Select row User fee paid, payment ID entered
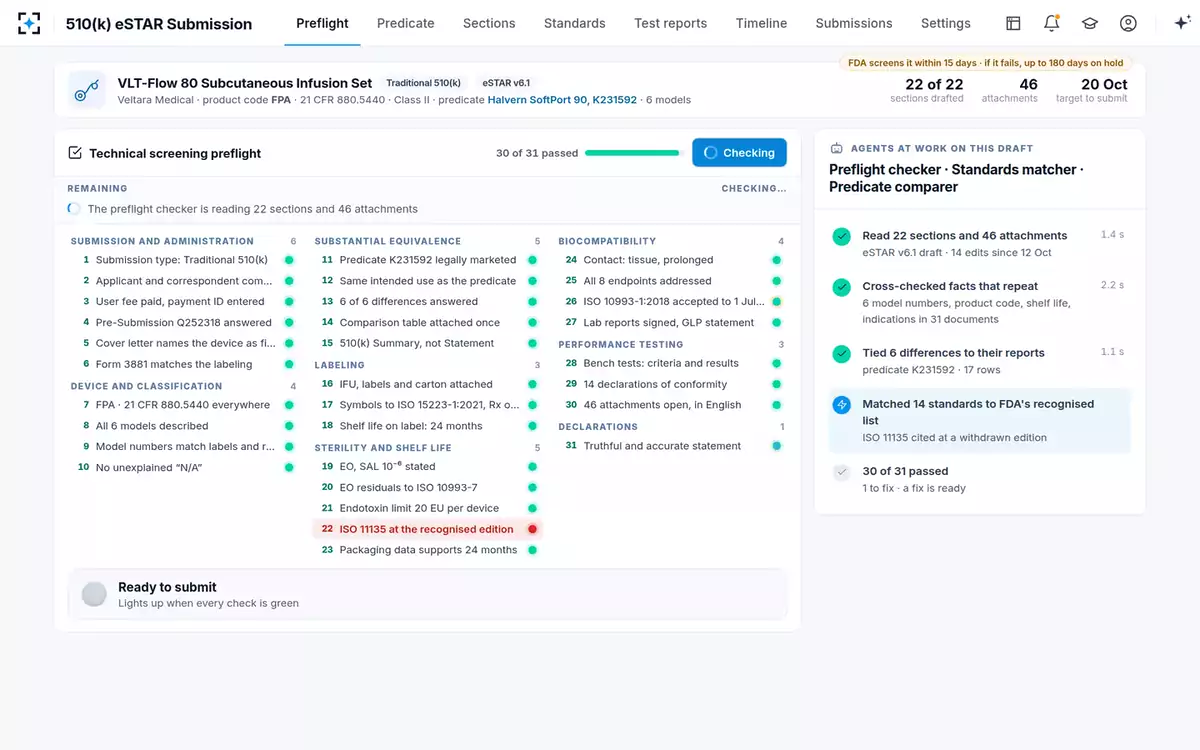The height and width of the screenshot is (750, 1200). coord(184,301)
